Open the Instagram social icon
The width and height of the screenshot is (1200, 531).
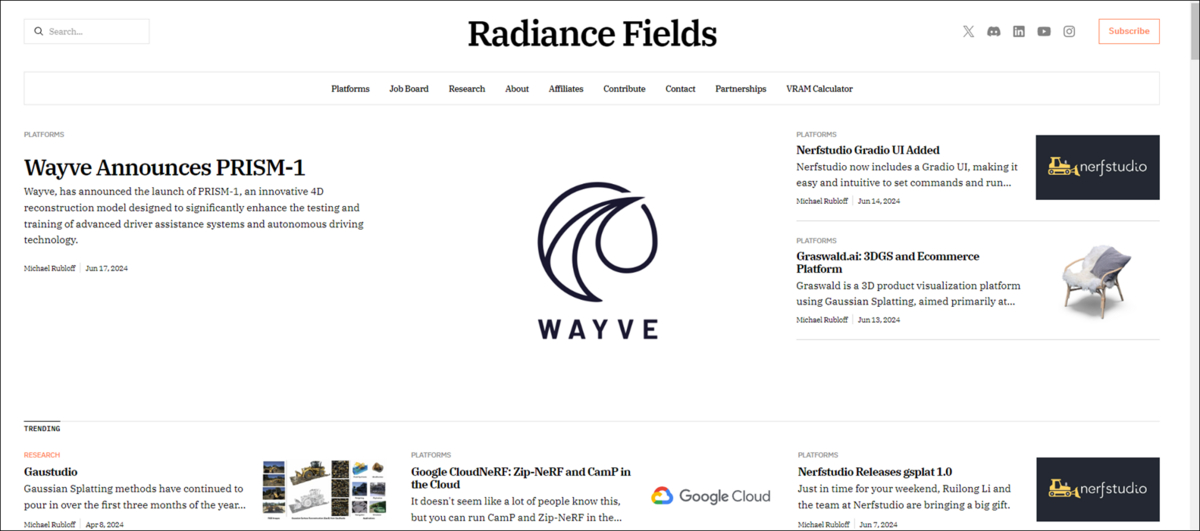pos(1069,31)
